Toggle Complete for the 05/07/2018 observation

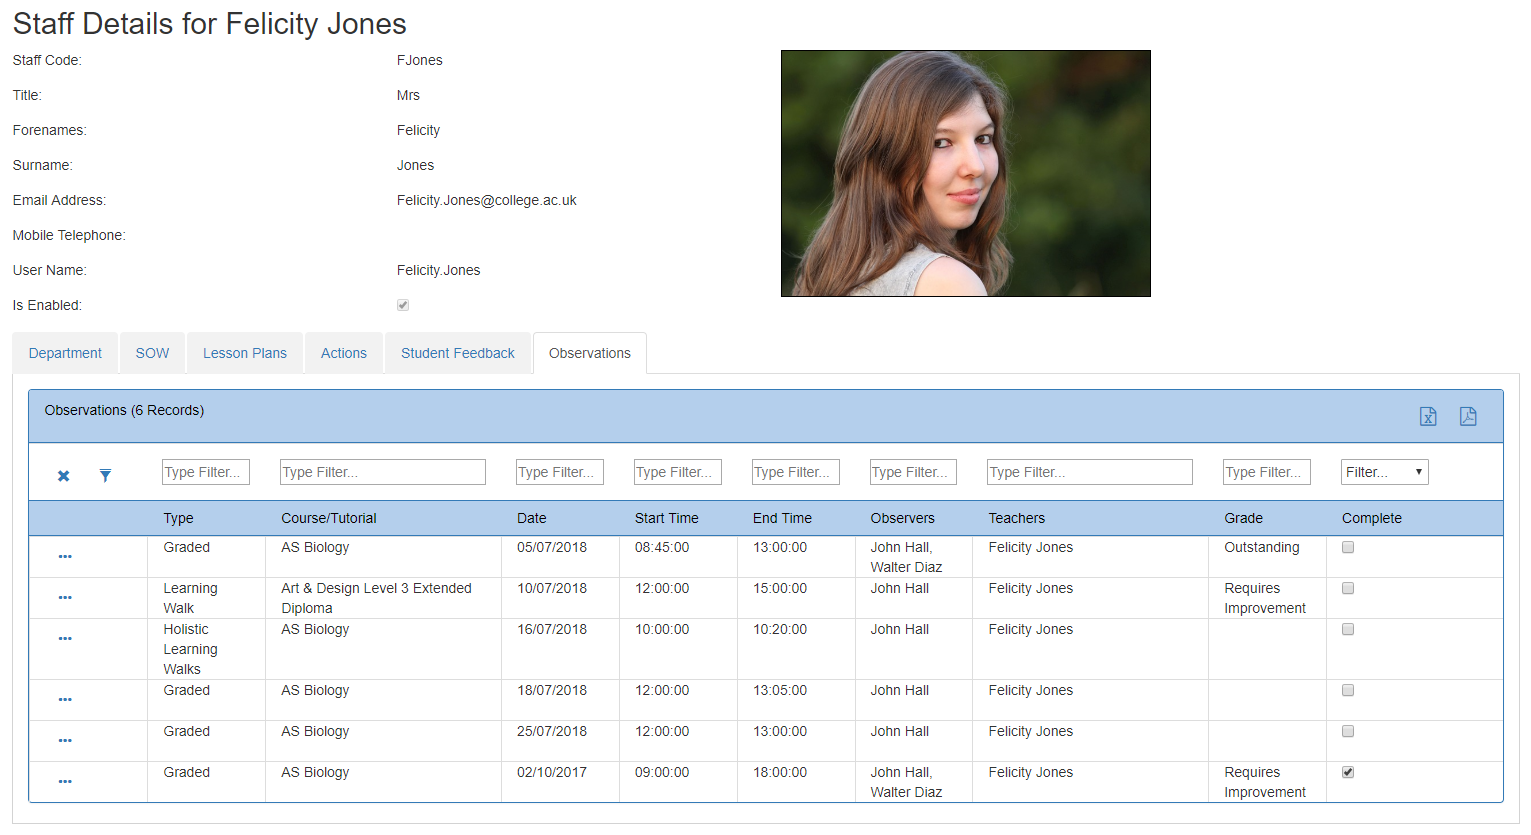tap(1348, 547)
